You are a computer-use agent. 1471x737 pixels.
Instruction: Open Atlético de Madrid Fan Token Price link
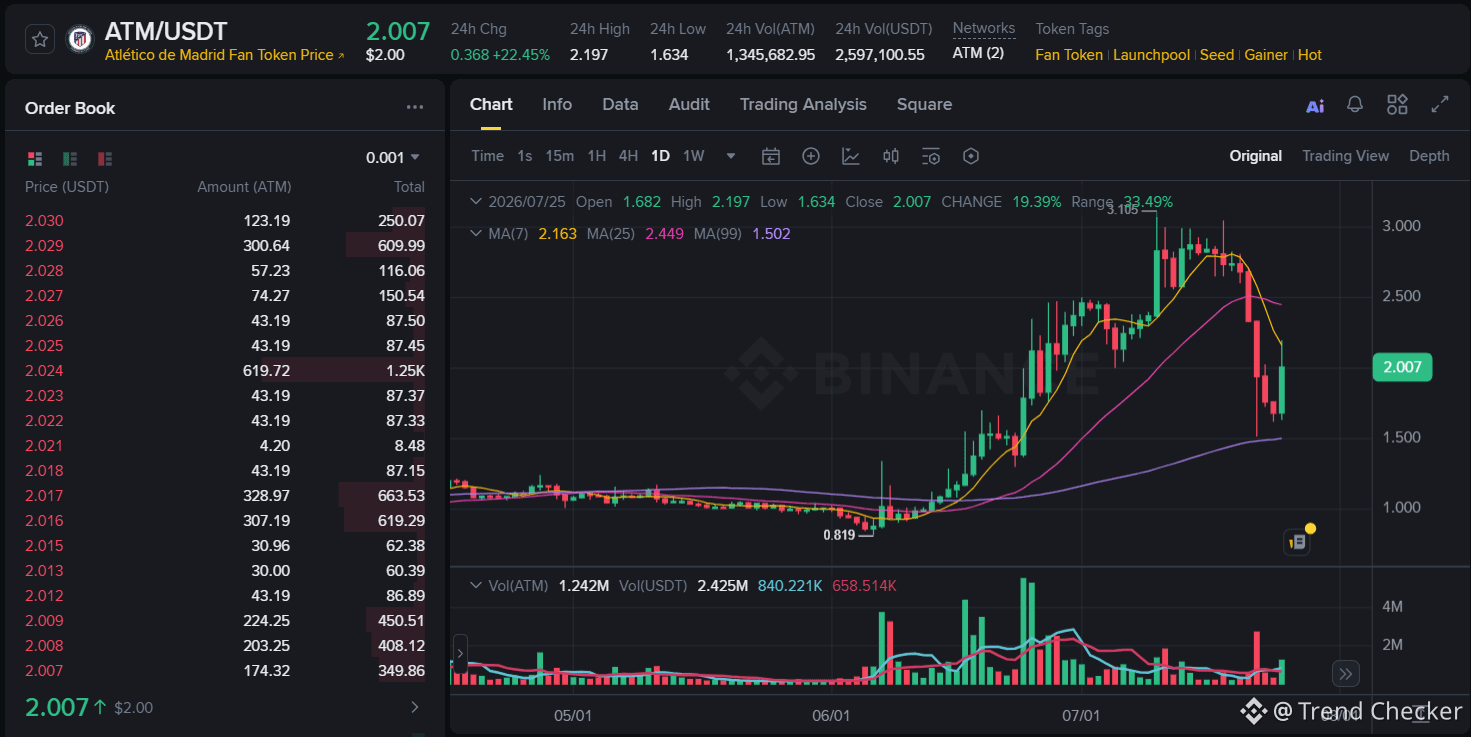pyautogui.click(x=224, y=55)
